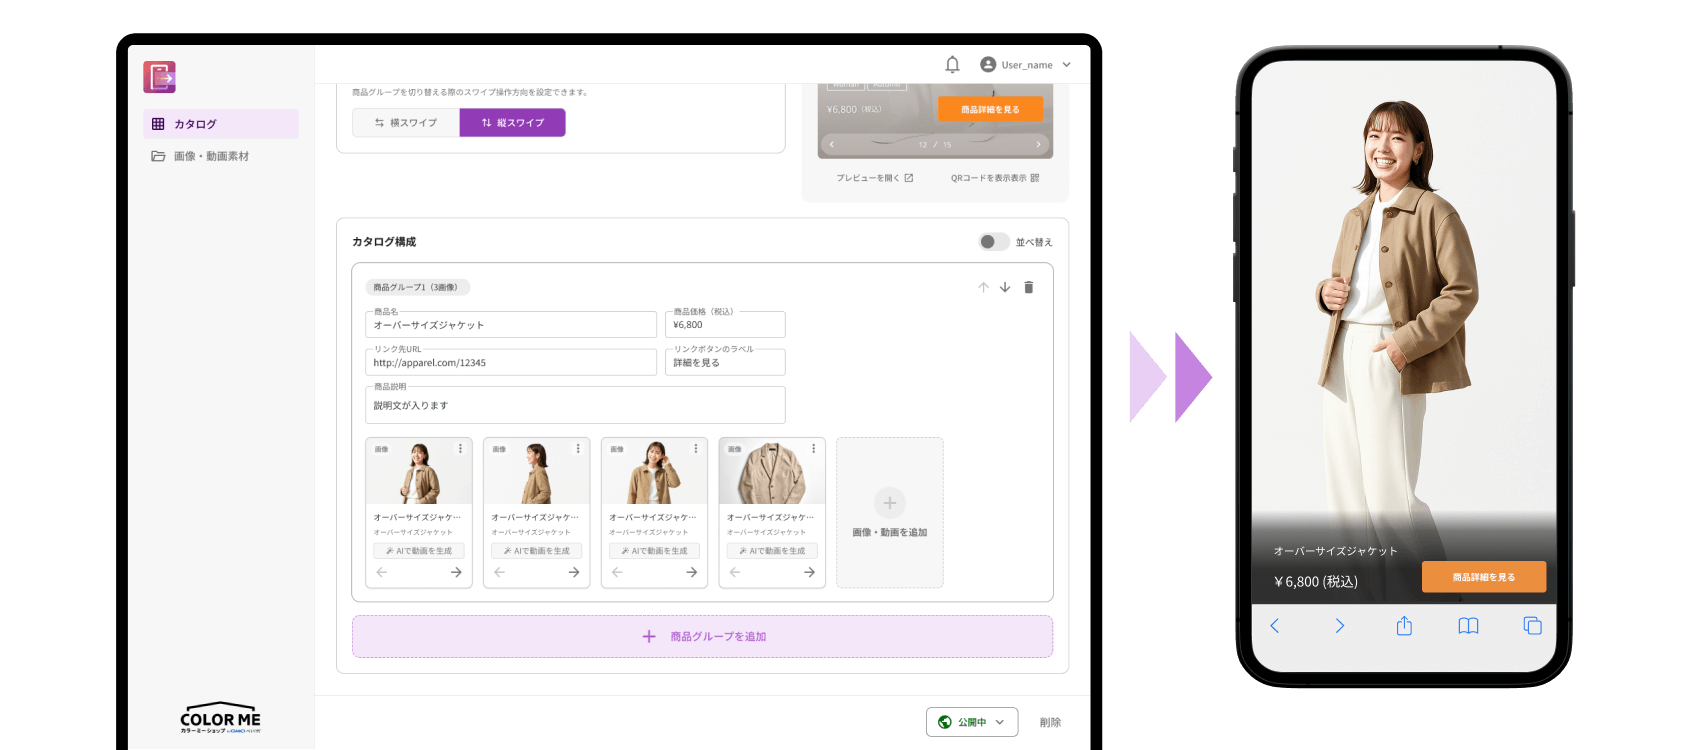The image size is (1695, 750).
Task: Move product group down with down arrow
Action: pyautogui.click(x=1005, y=288)
